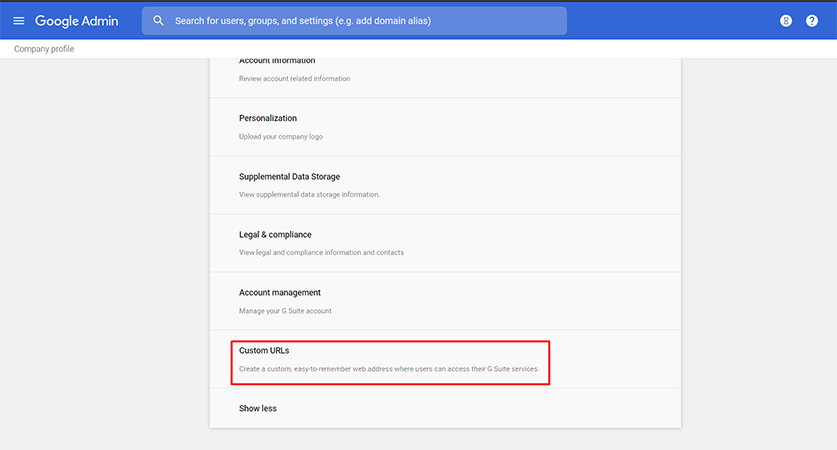Open the Personalization section
Viewport: 837px width, 450px height.
(x=445, y=127)
